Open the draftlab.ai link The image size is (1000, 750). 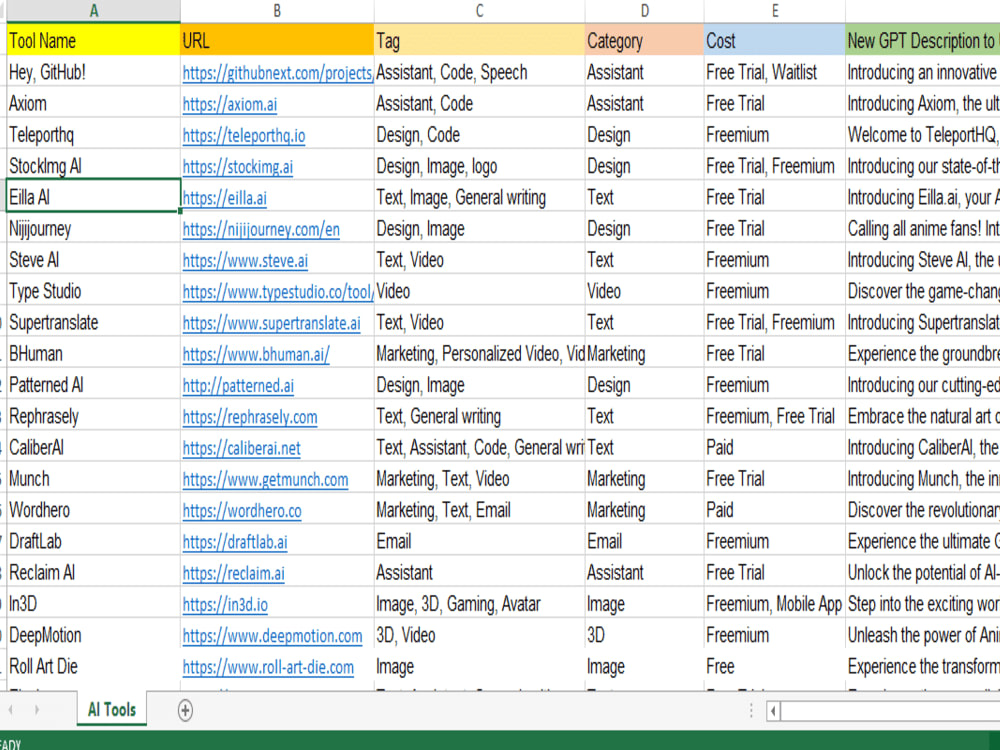pyautogui.click(x=235, y=541)
